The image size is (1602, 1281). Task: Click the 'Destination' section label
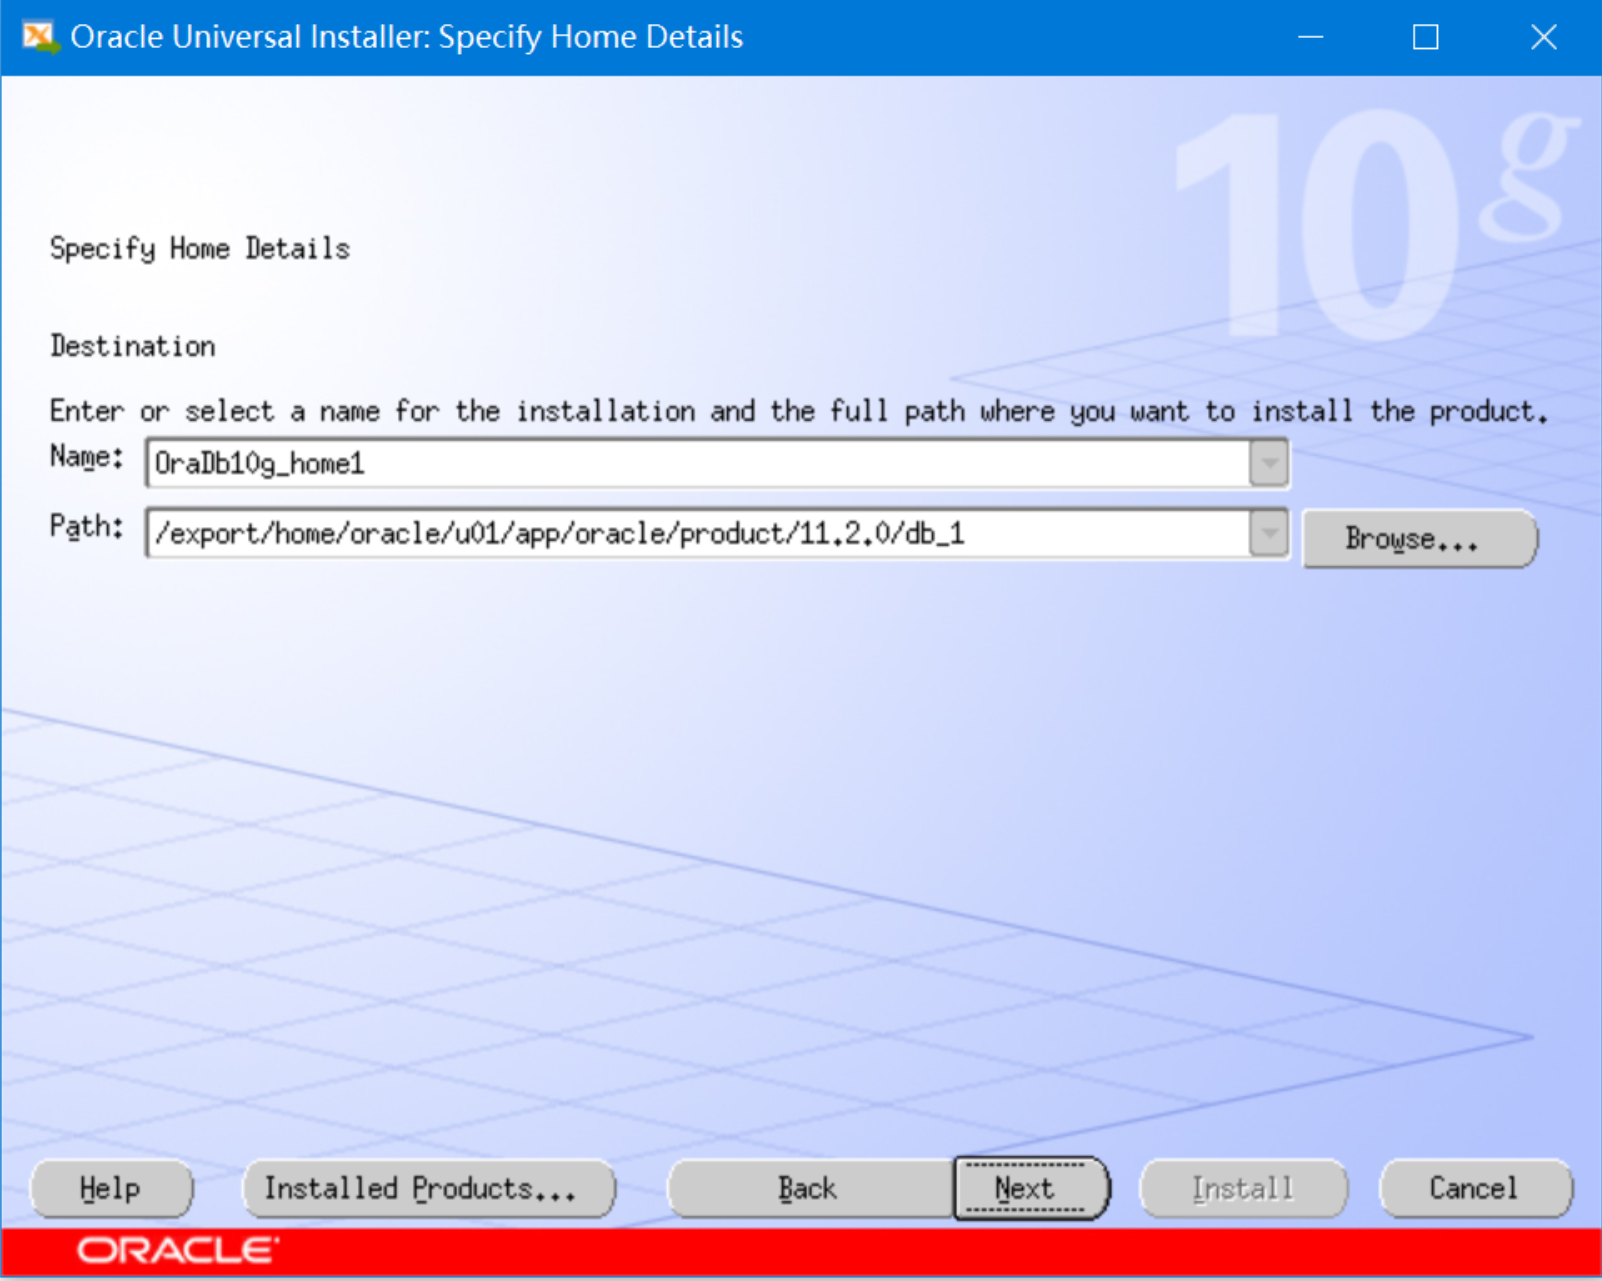133,346
